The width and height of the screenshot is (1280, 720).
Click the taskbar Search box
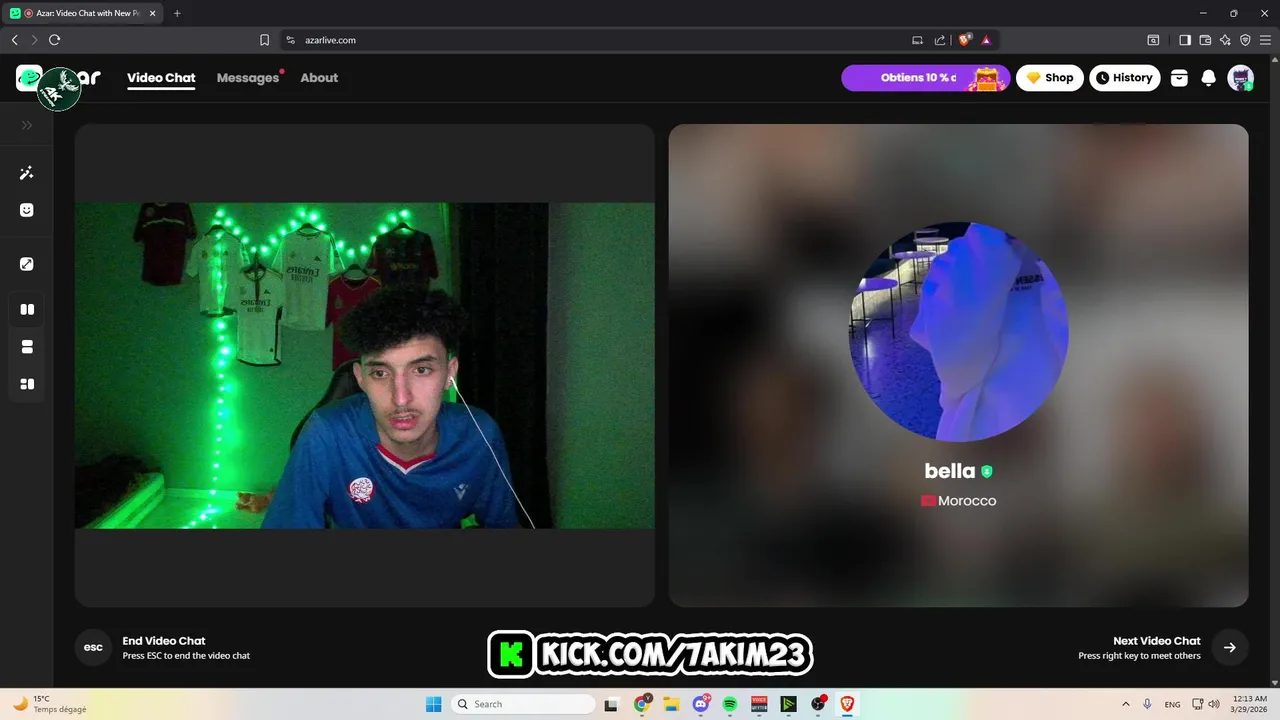coord(523,704)
